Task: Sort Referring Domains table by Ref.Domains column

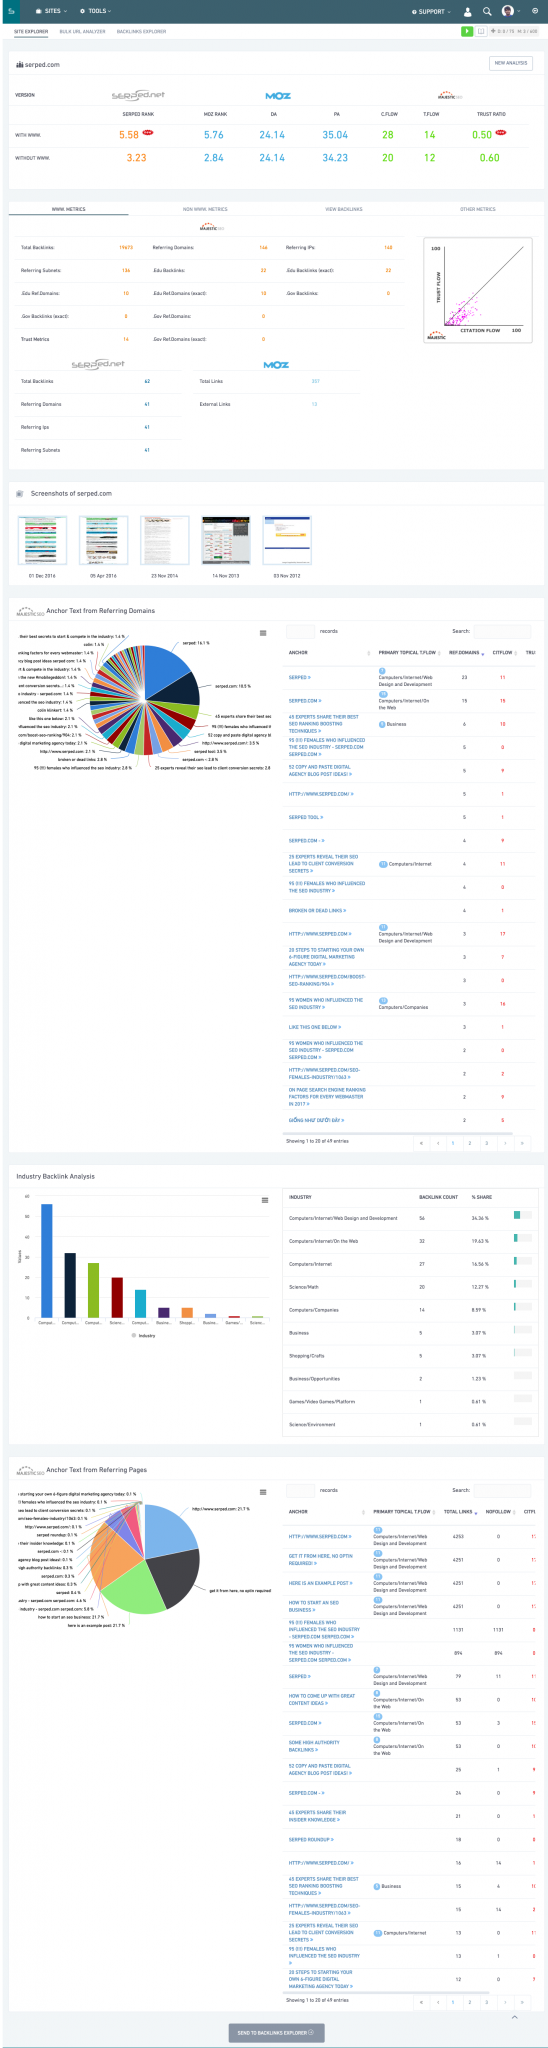Action: 467,653
